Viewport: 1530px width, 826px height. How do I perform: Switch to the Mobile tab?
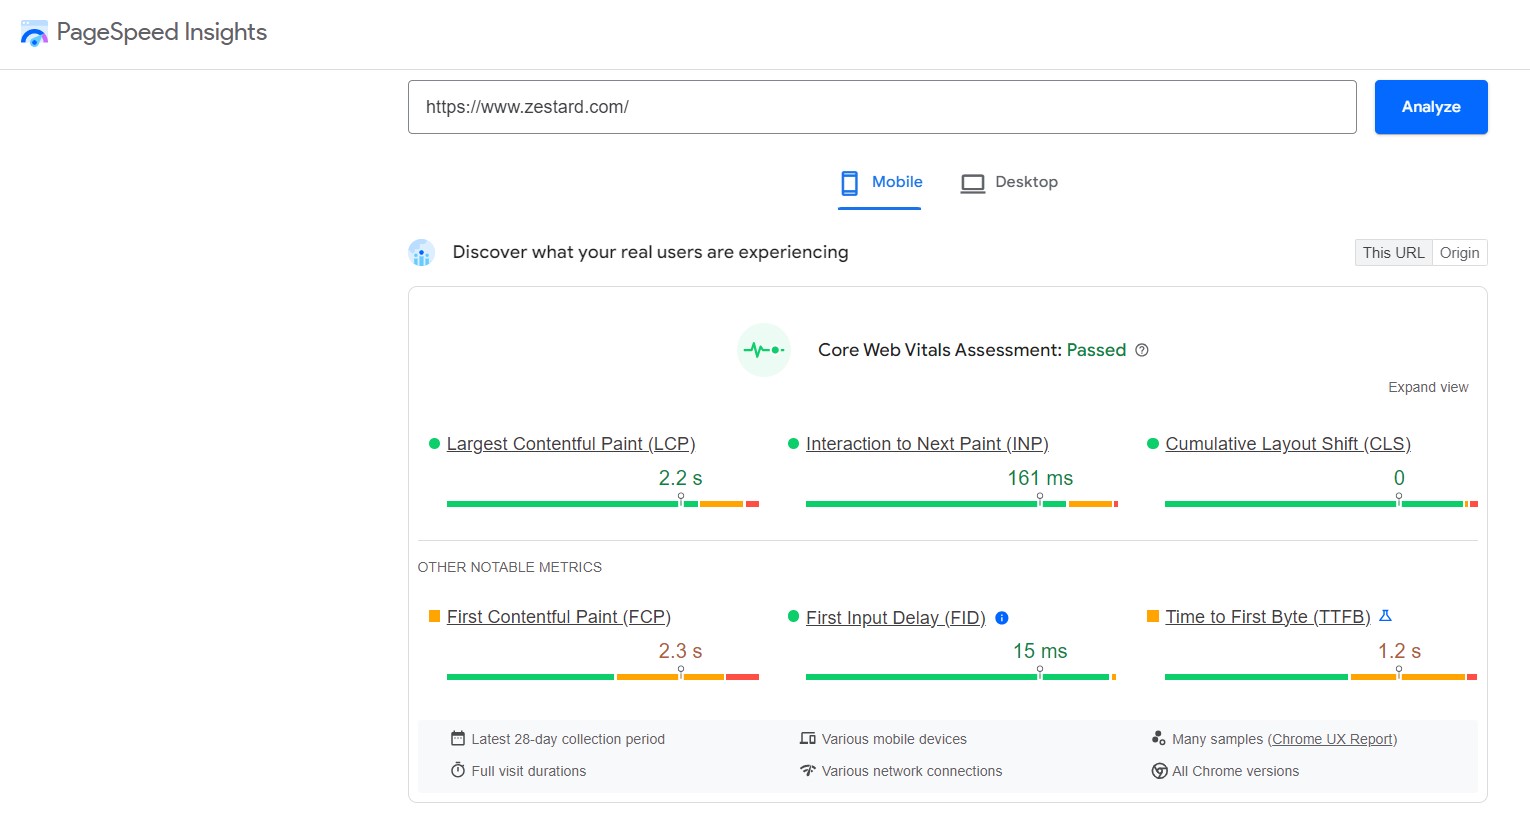coord(879,183)
